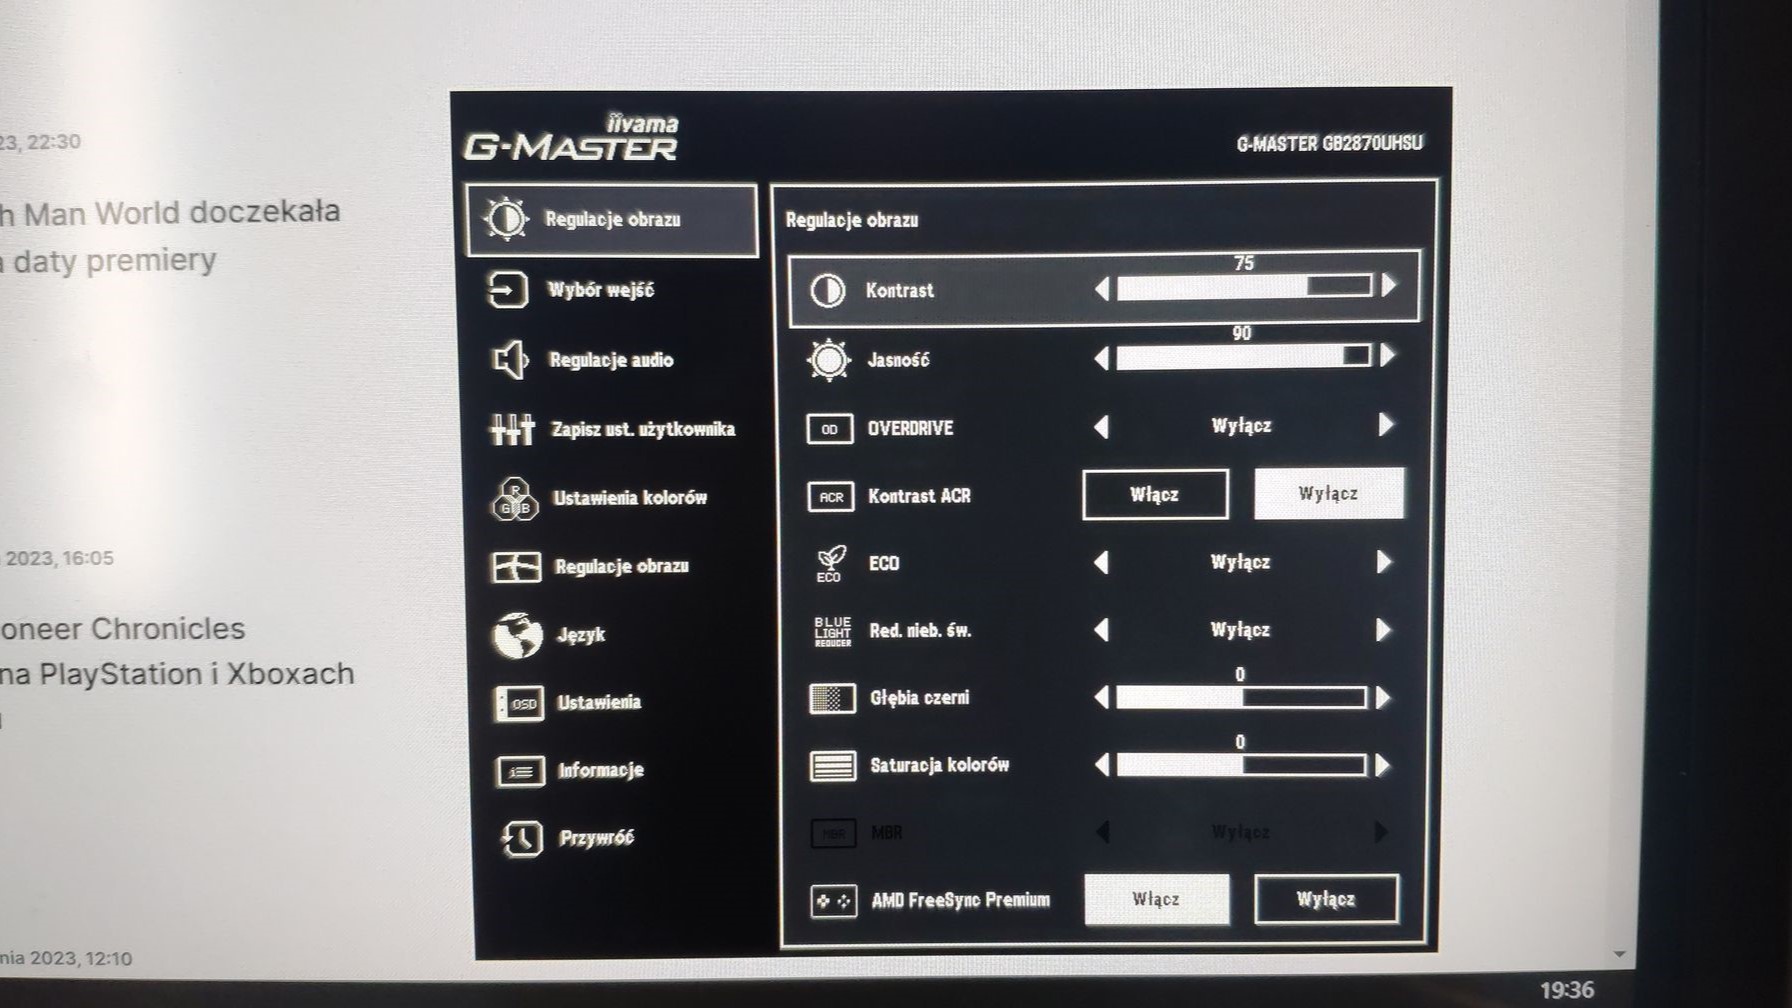Select the Kontrast half-circle icon
This screenshot has width=1792, height=1008.
tap(827, 290)
